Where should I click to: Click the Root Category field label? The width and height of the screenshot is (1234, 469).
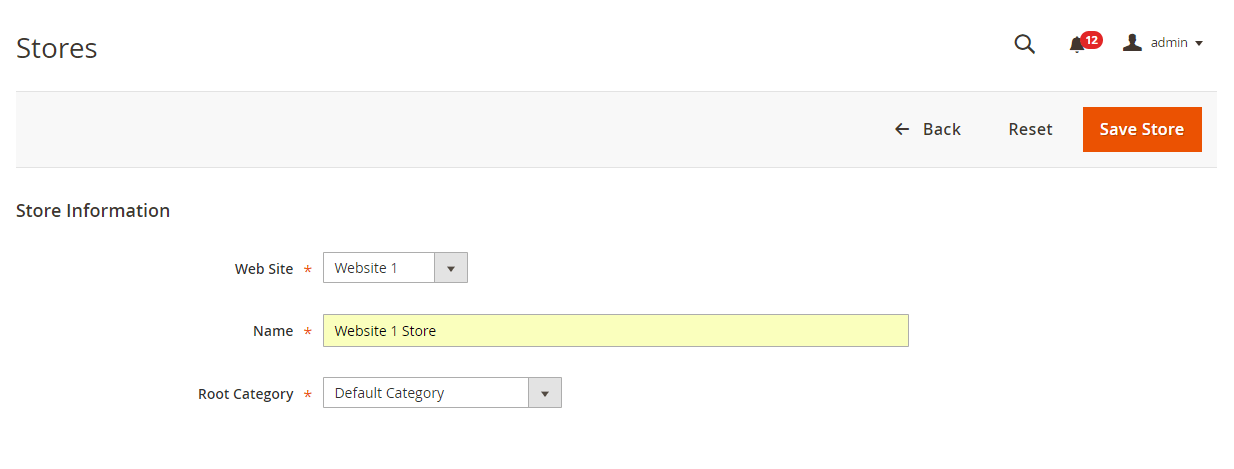pos(246,394)
